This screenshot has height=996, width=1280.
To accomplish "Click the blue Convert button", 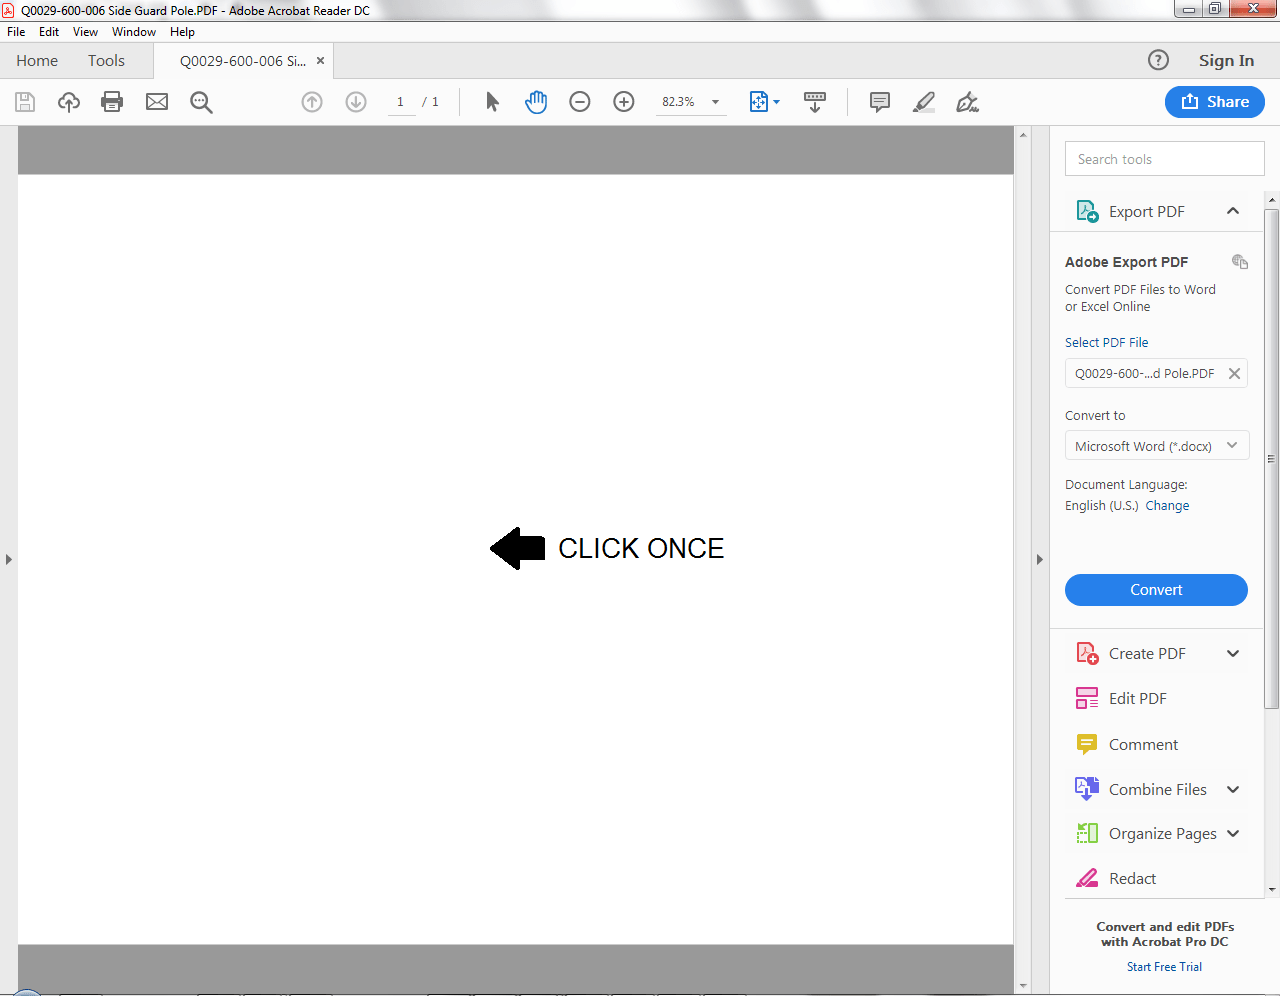I will tap(1156, 590).
